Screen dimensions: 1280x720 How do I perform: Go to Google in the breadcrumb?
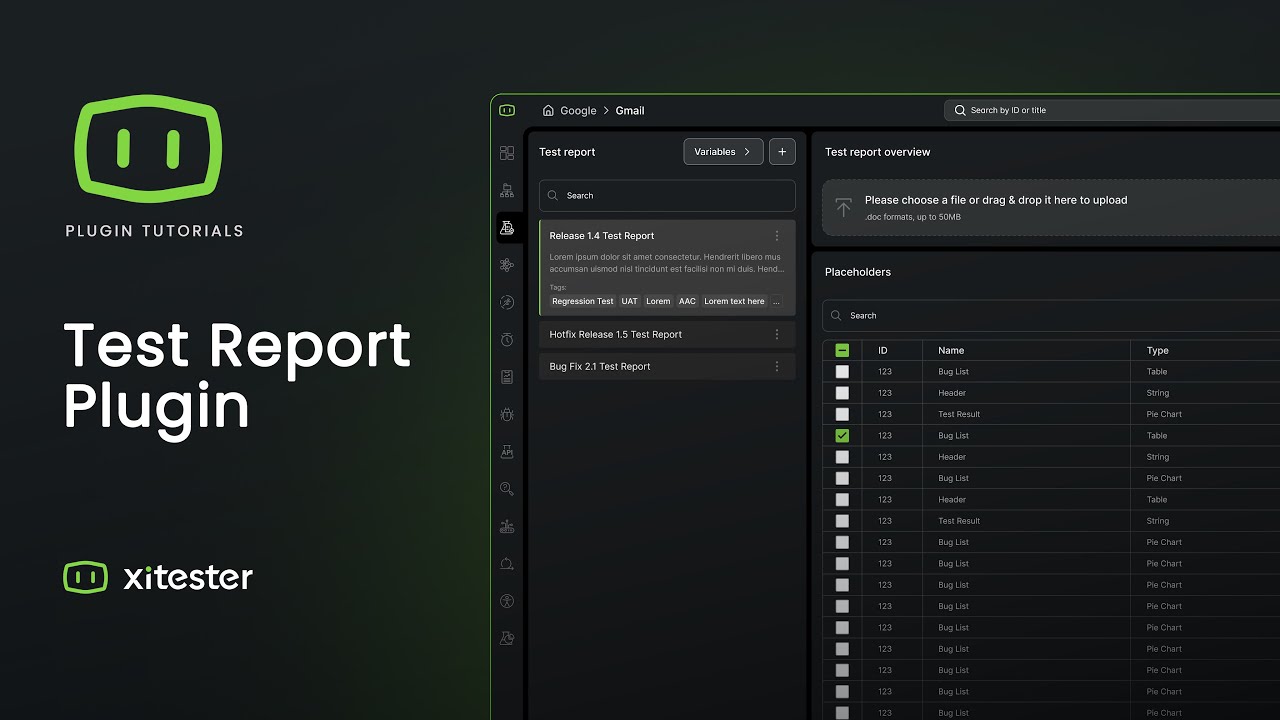[x=578, y=111]
